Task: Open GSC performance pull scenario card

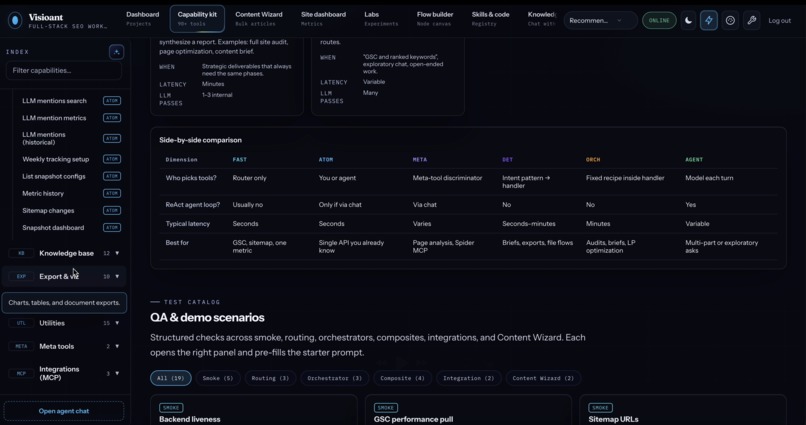Action: coord(468,410)
